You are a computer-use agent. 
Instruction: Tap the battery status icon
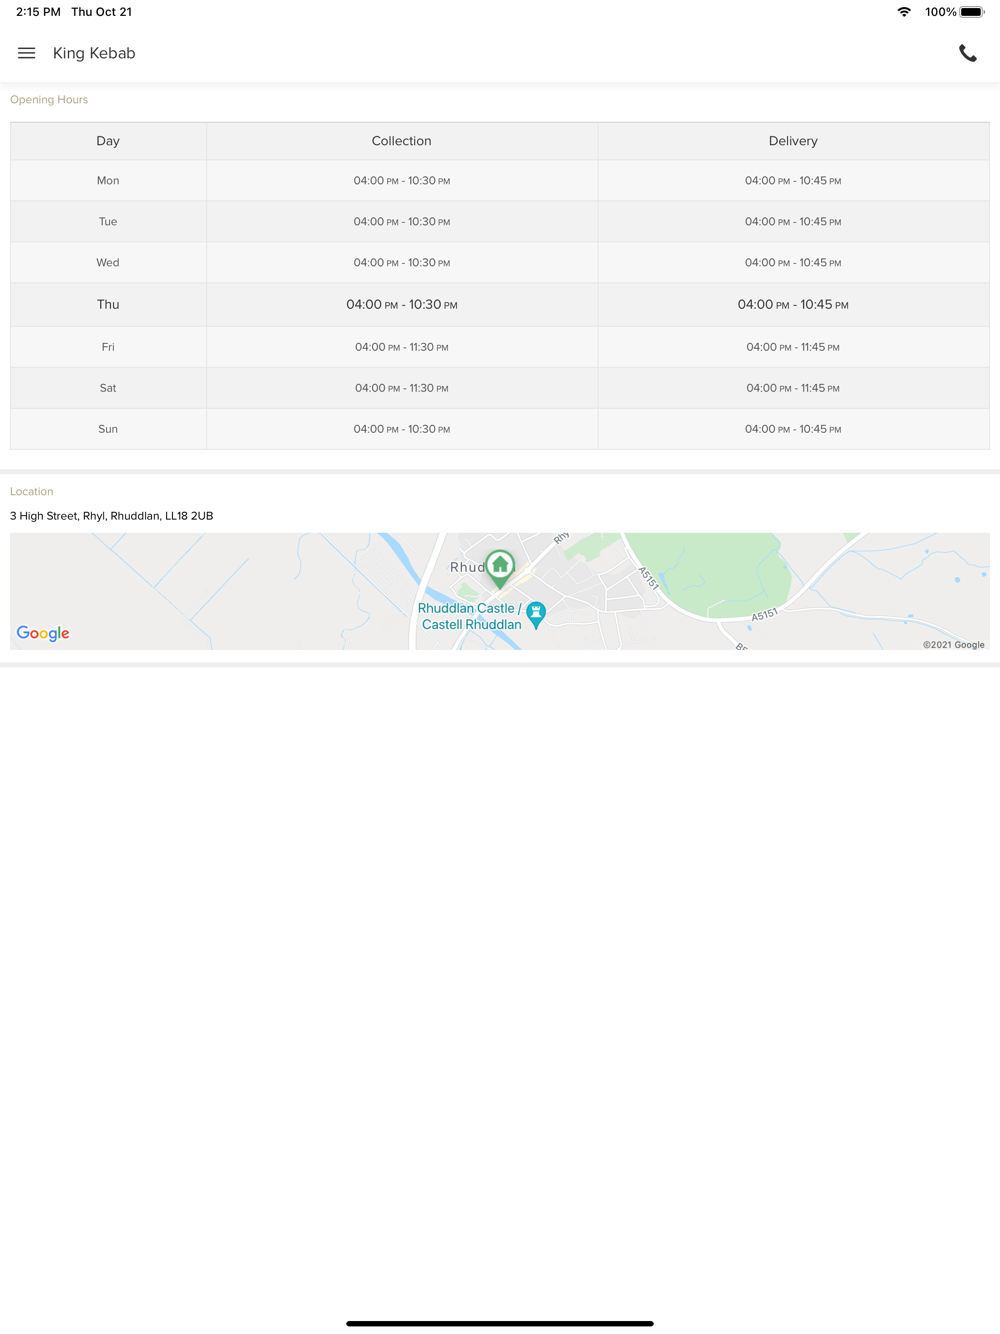[x=971, y=12]
